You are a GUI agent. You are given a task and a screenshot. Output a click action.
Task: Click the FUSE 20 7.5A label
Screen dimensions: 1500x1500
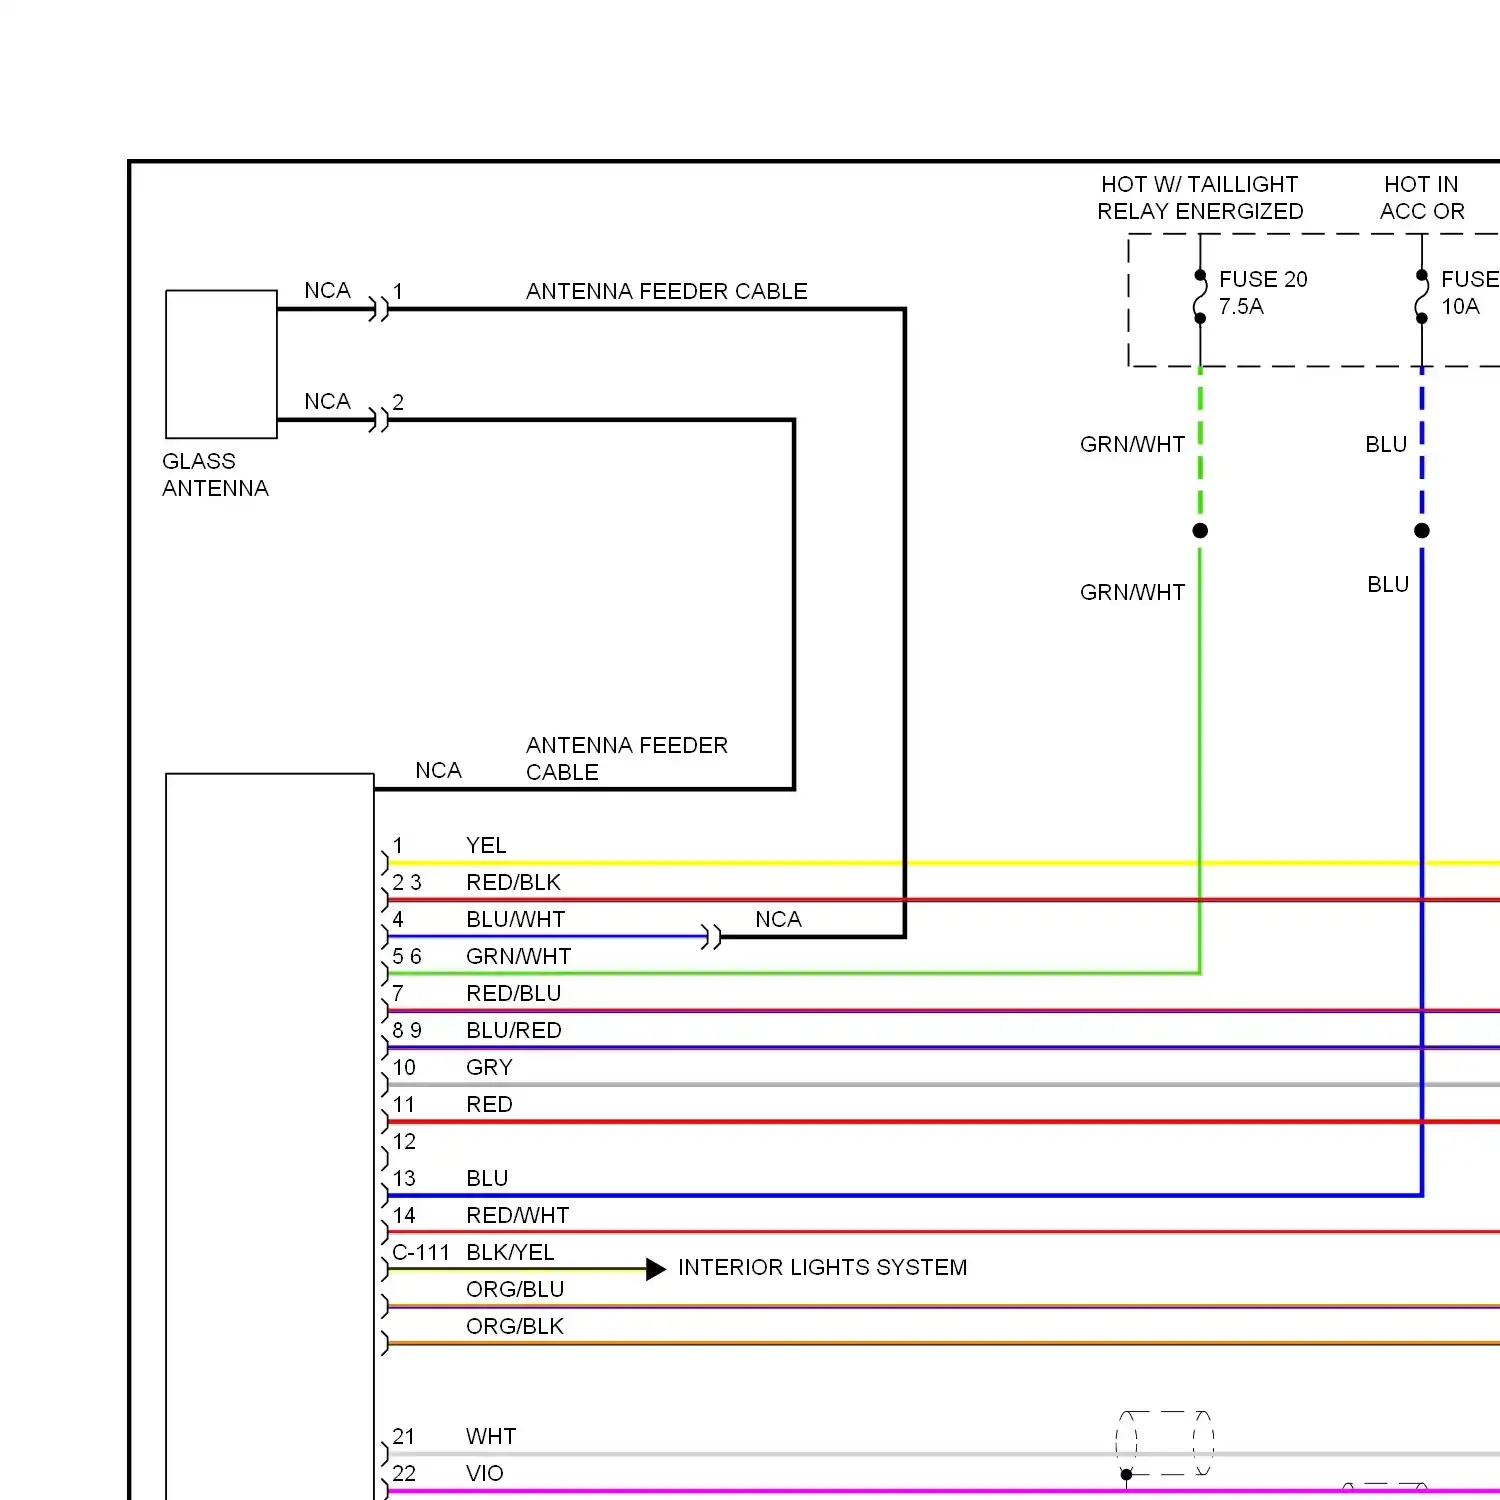1262,293
